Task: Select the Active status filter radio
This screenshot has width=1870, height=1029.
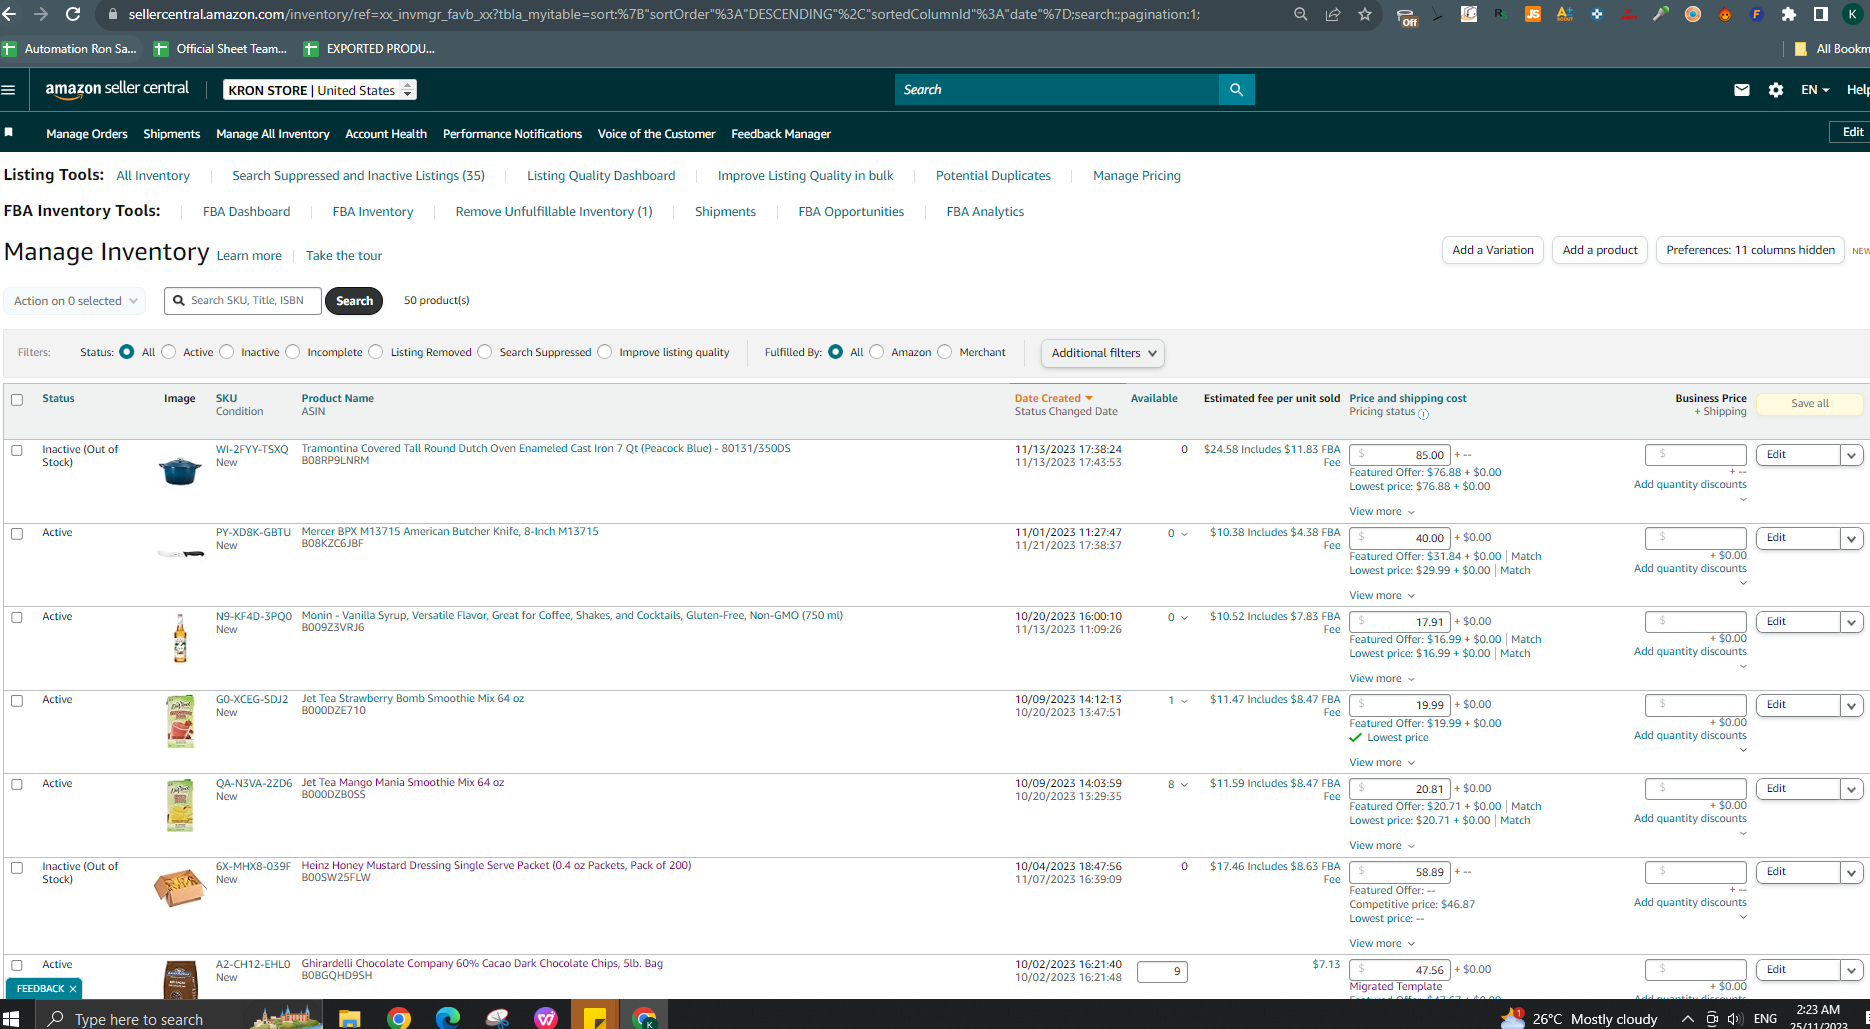Action: pyautogui.click(x=169, y=352)
